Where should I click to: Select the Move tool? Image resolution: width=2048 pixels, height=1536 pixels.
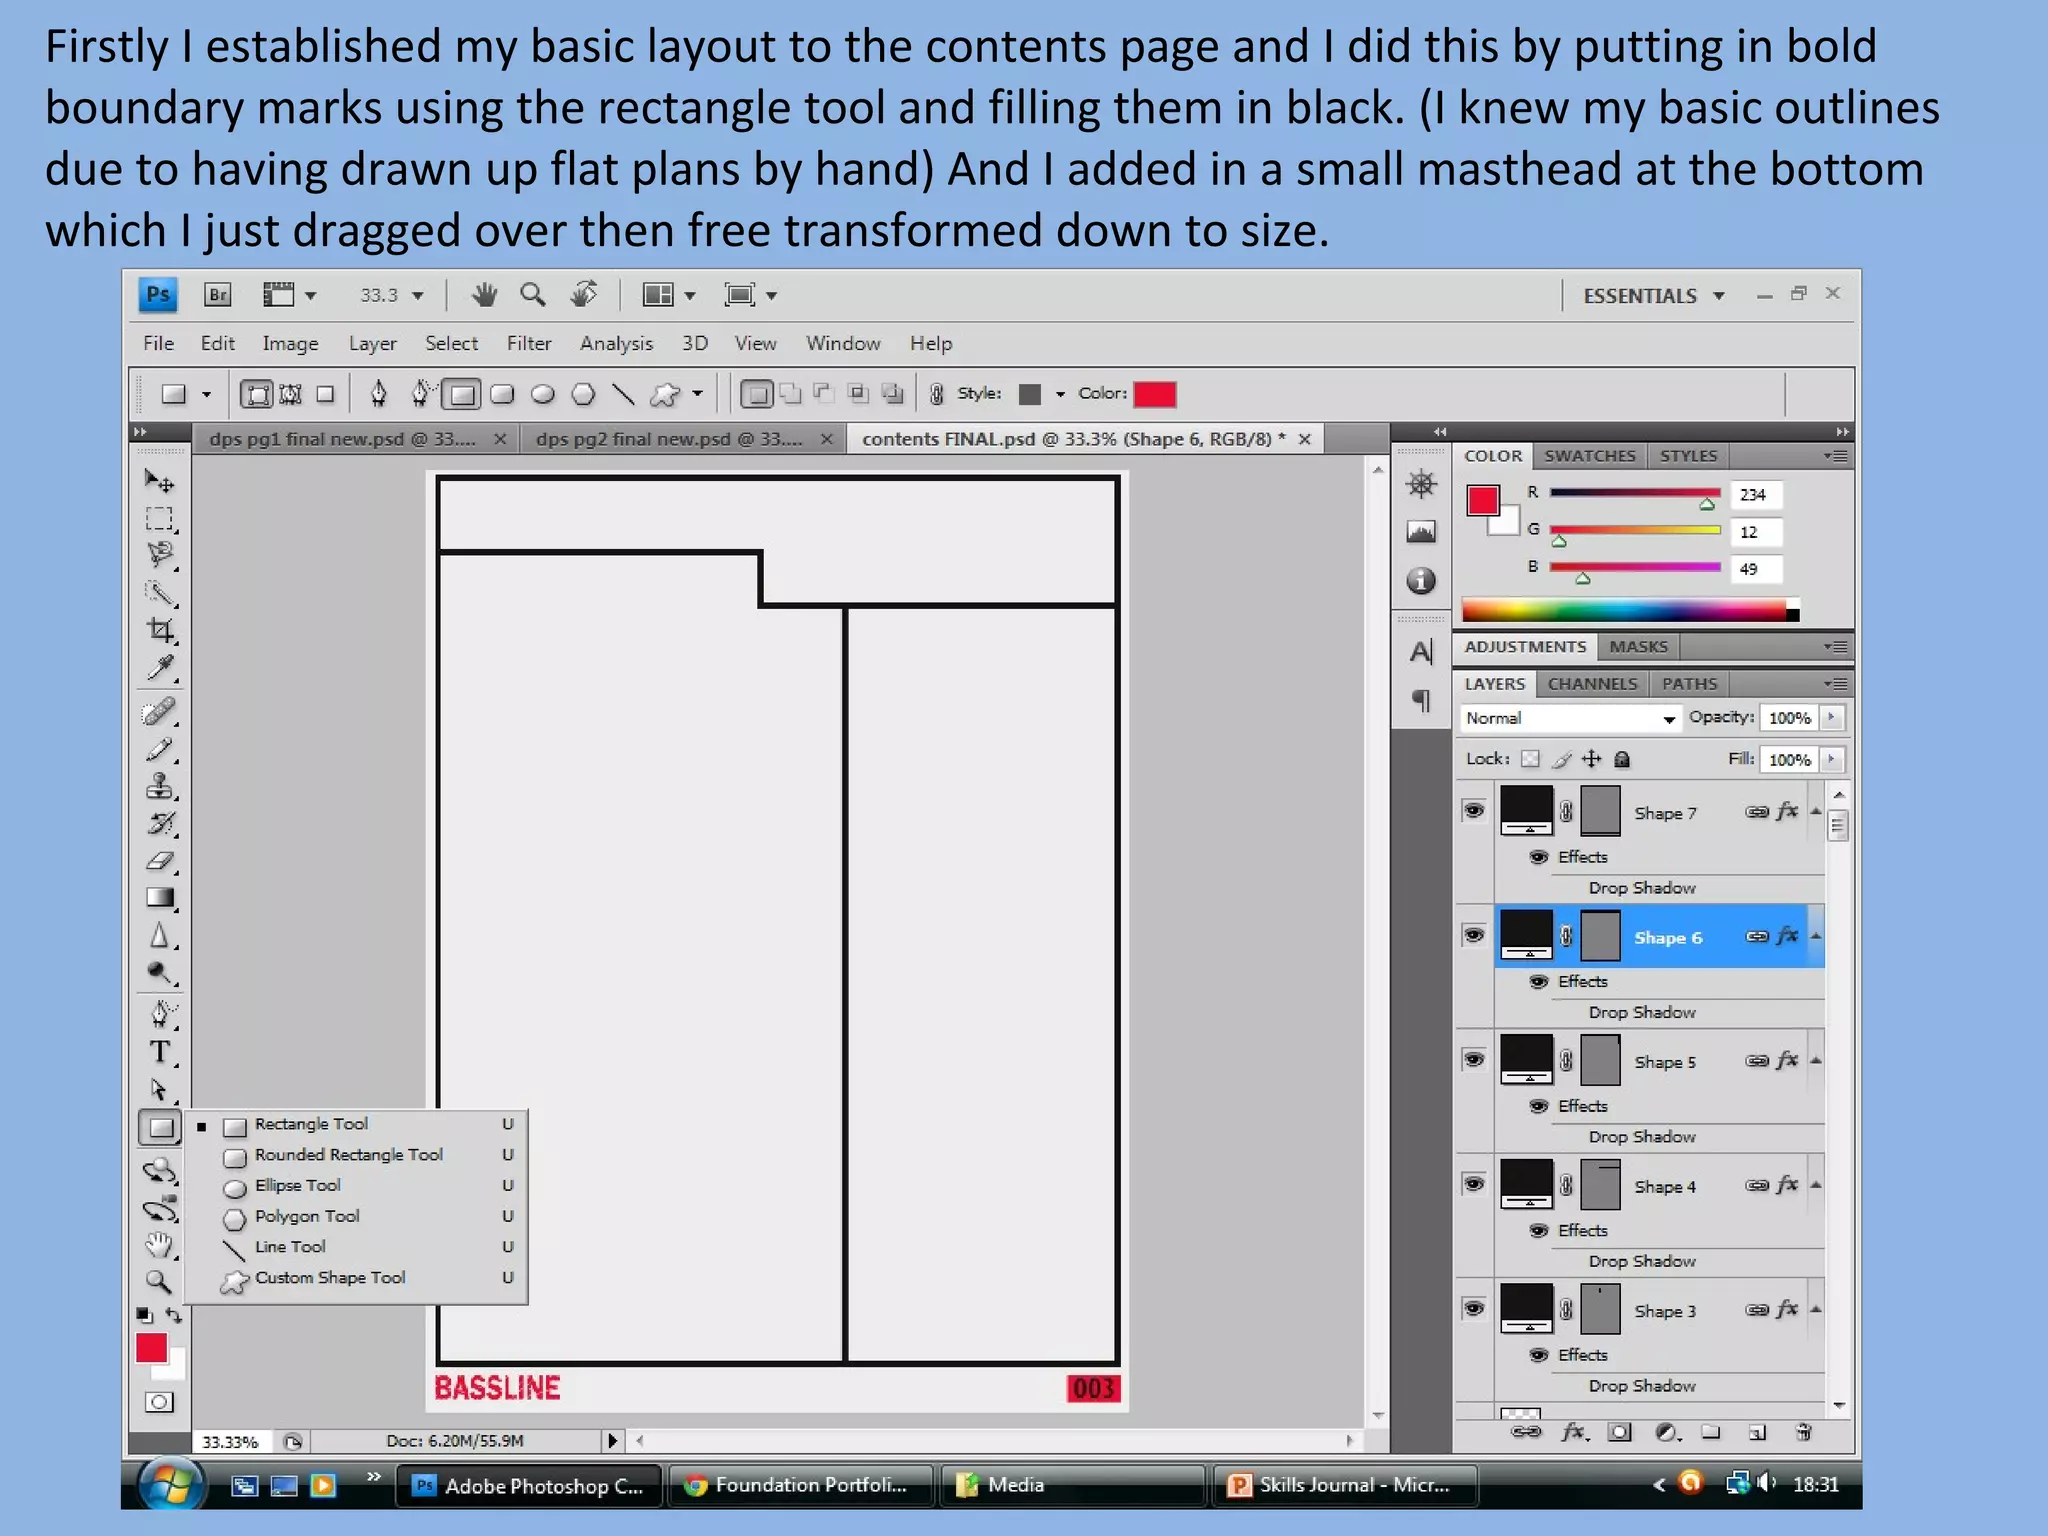tap(159, 482)
